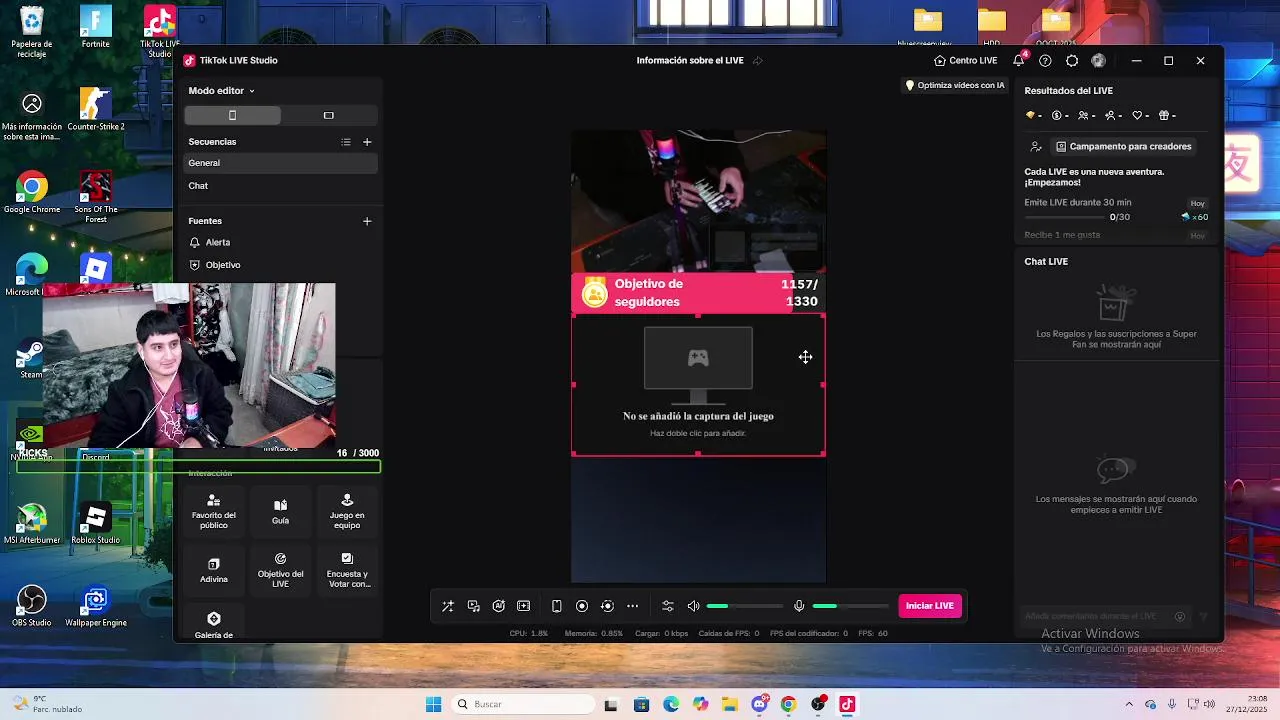This screenshot has height=720, width=1280.
Task: Click the replay capture icon in bottom toolbar
Action: (607, 606)
